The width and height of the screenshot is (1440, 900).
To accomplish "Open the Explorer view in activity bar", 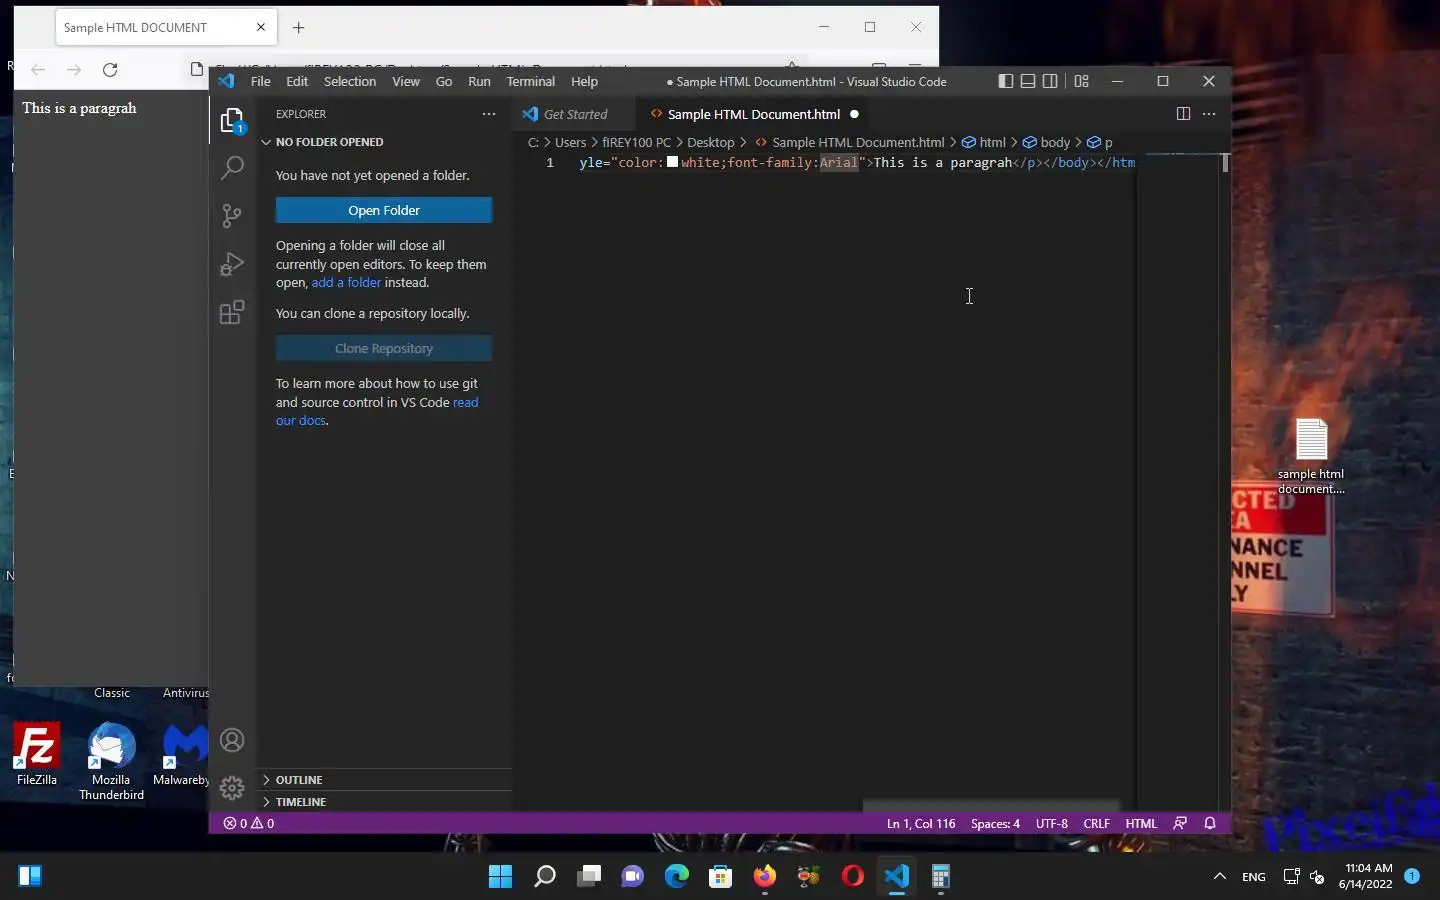I will click(x=232, y=121).
